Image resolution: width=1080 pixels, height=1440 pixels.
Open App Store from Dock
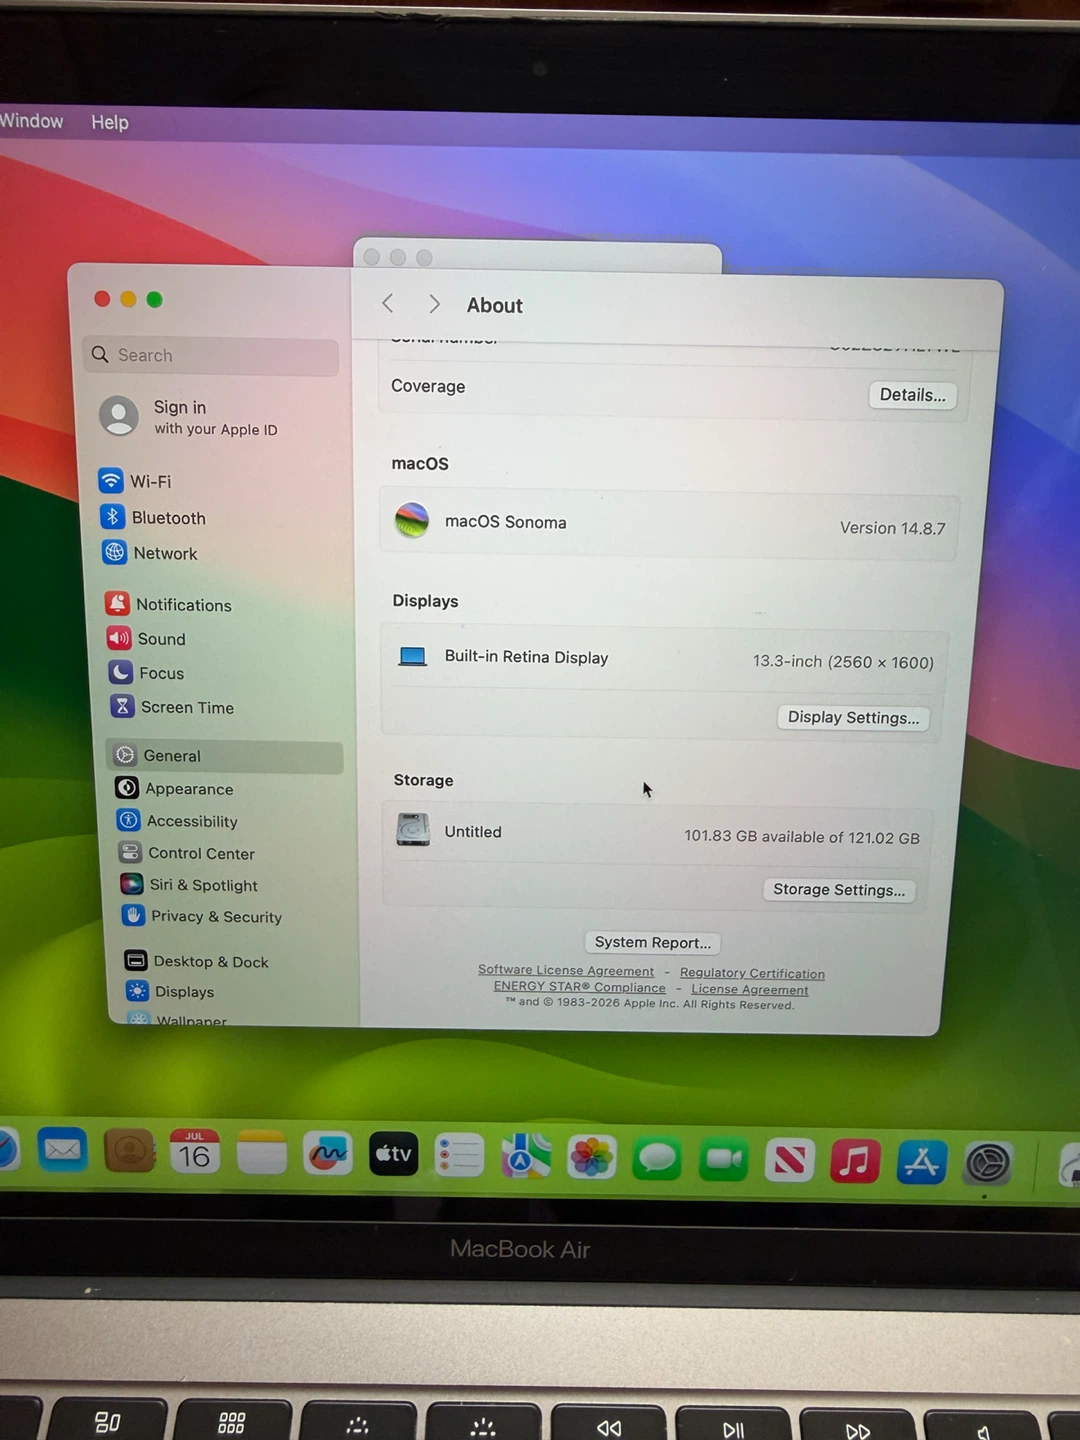pos(921,1163)
